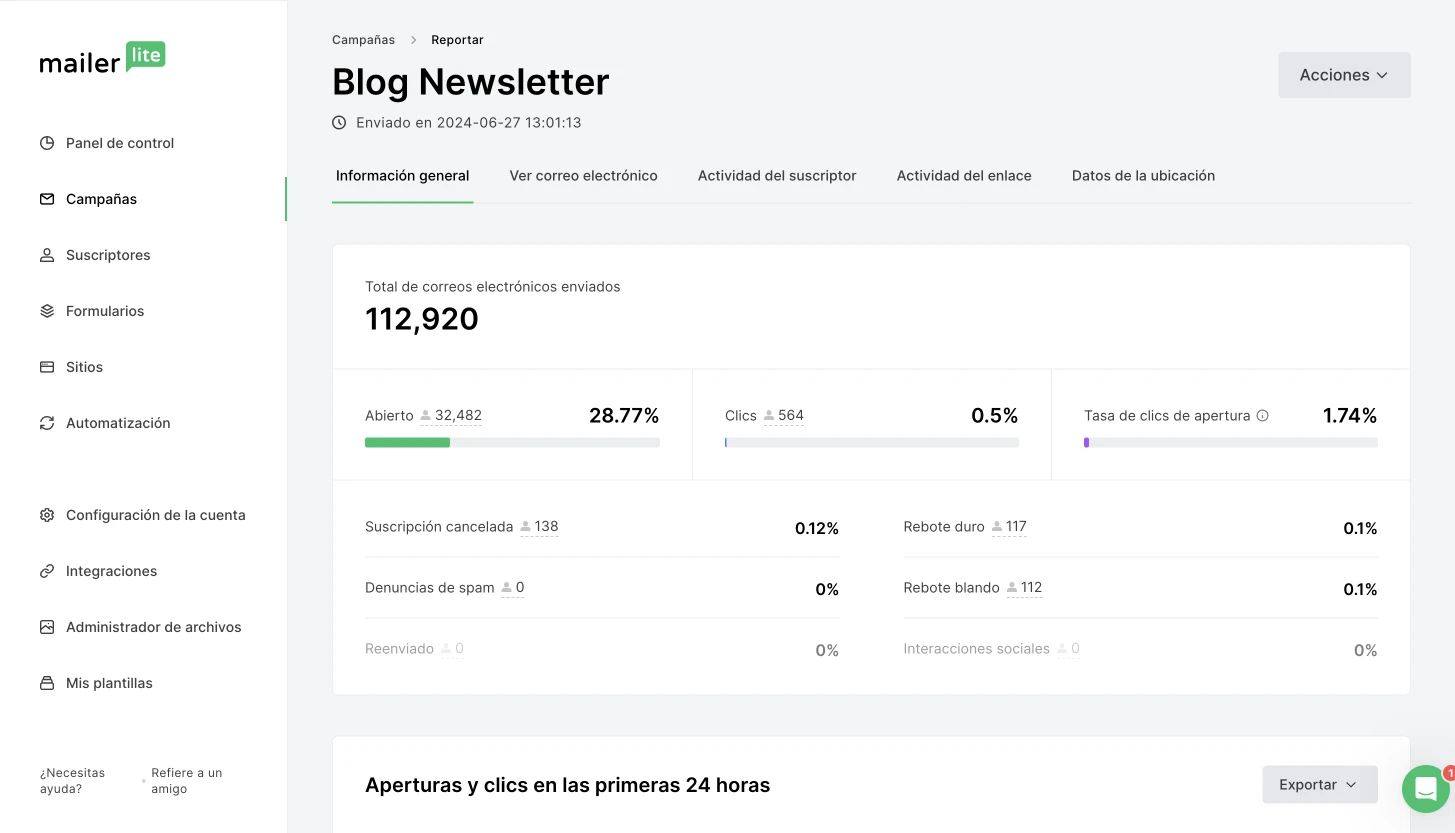Open the ¿Necesitas ayuda? link
The width and height of the screenshot is (1455, 833).
[72, 781]
